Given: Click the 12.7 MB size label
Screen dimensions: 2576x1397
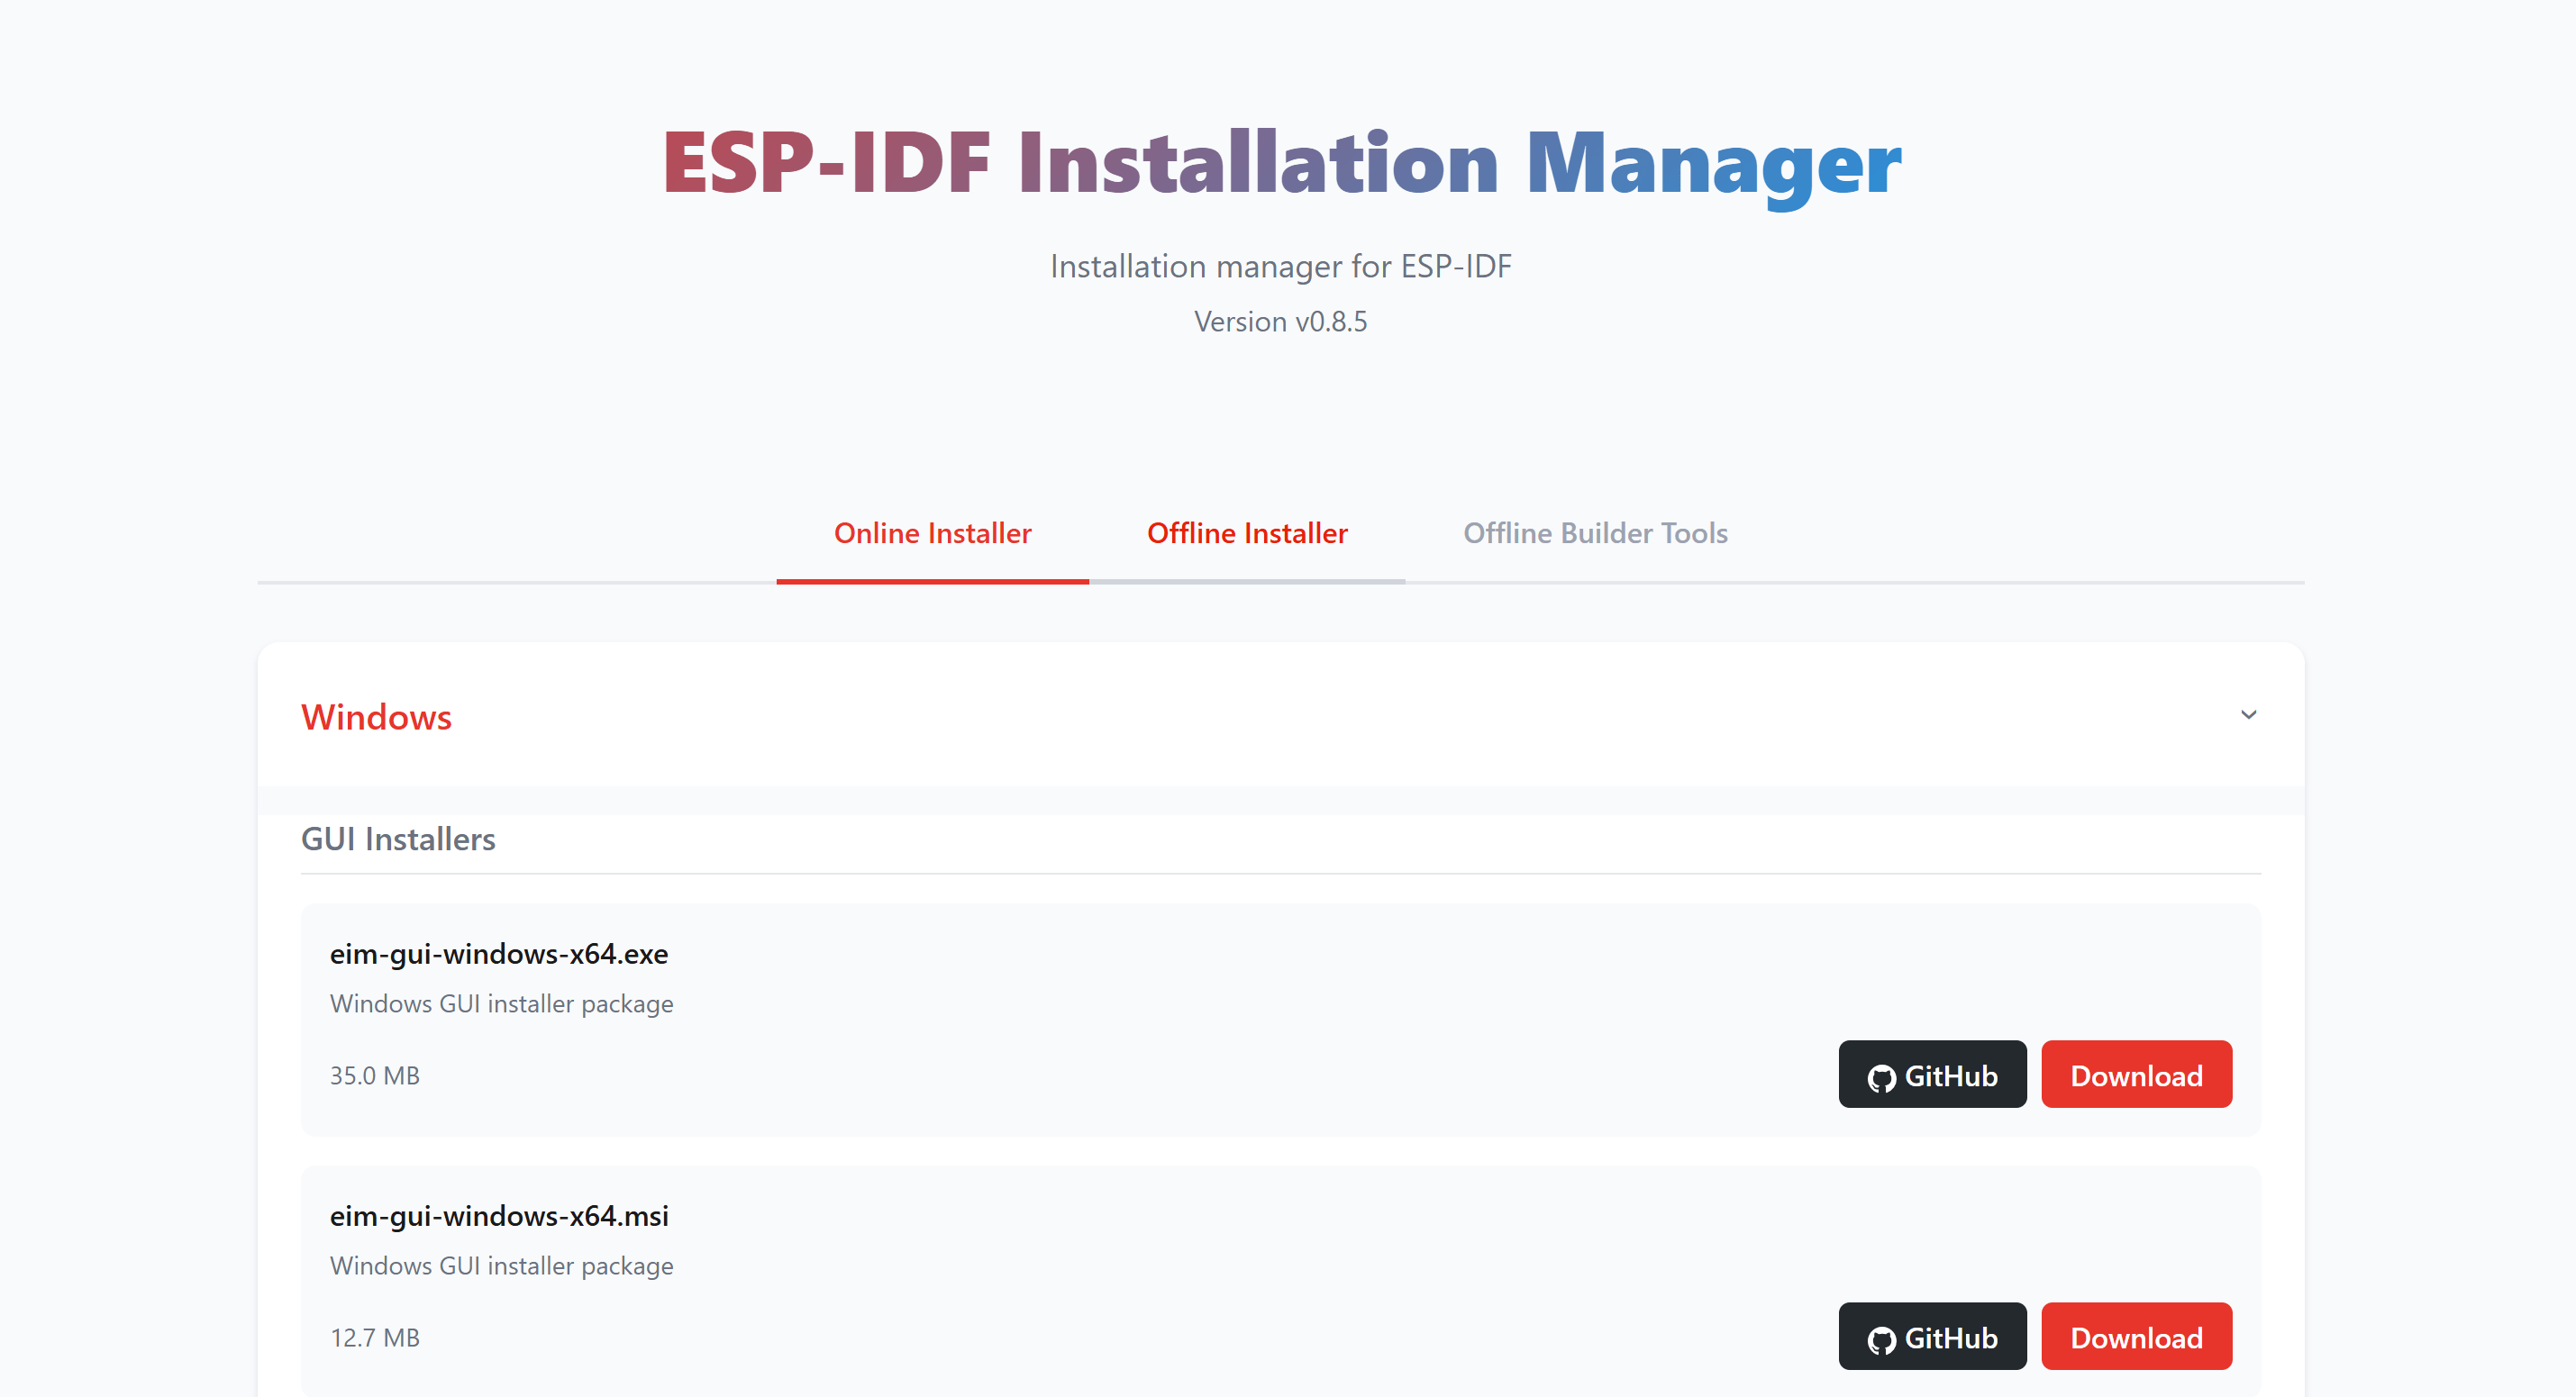Looking at the screenshot, I should (375, 1338).
